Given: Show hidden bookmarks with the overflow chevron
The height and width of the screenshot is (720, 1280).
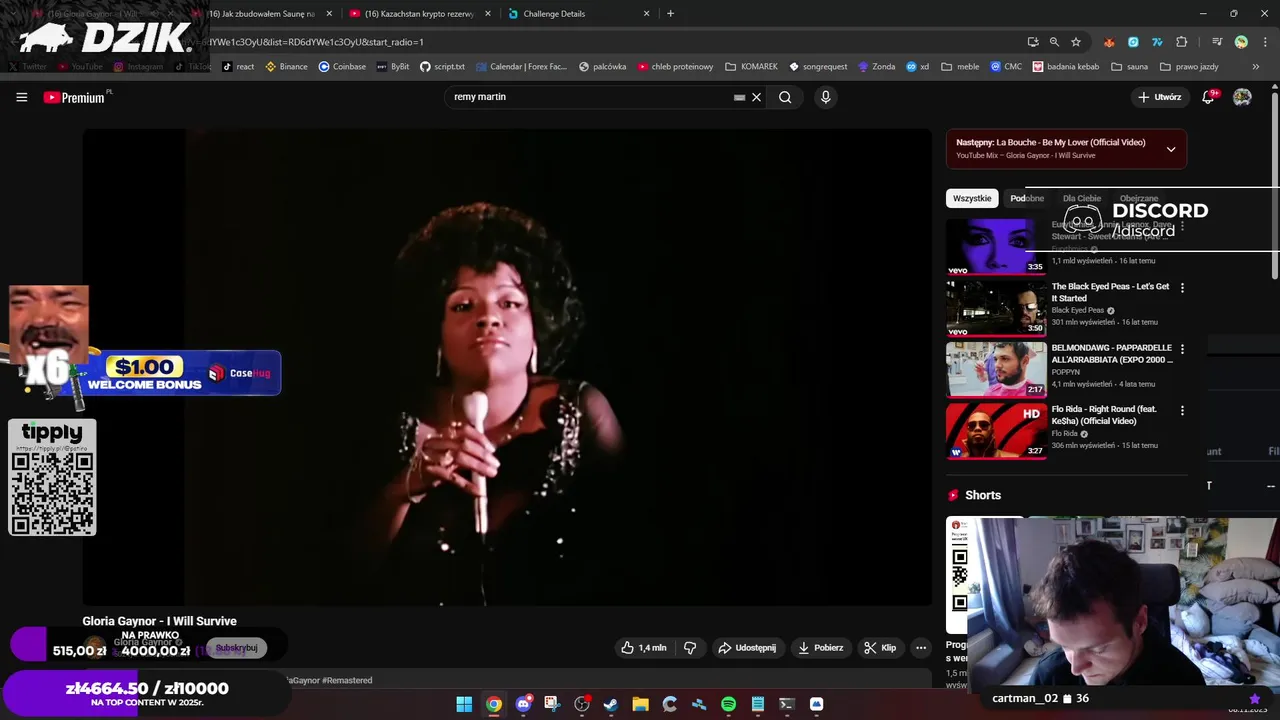Looking at the screenshot, I should (x=1256, y=67).
